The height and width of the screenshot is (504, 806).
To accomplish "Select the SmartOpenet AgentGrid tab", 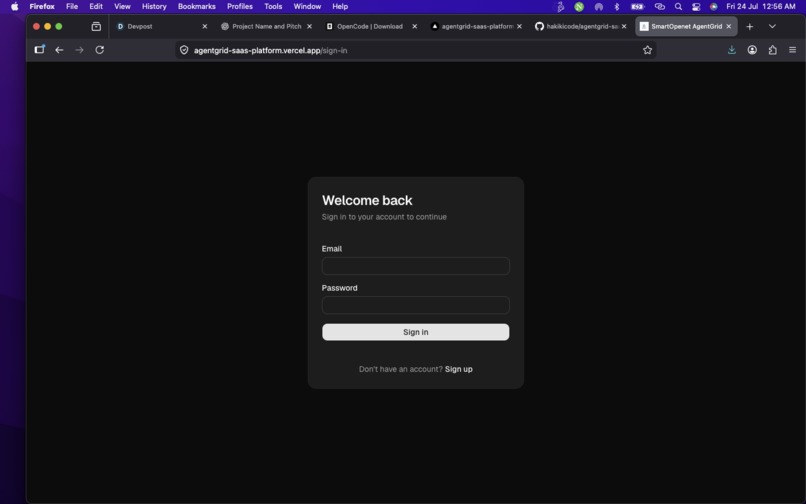I will click(x=686, y=26).
